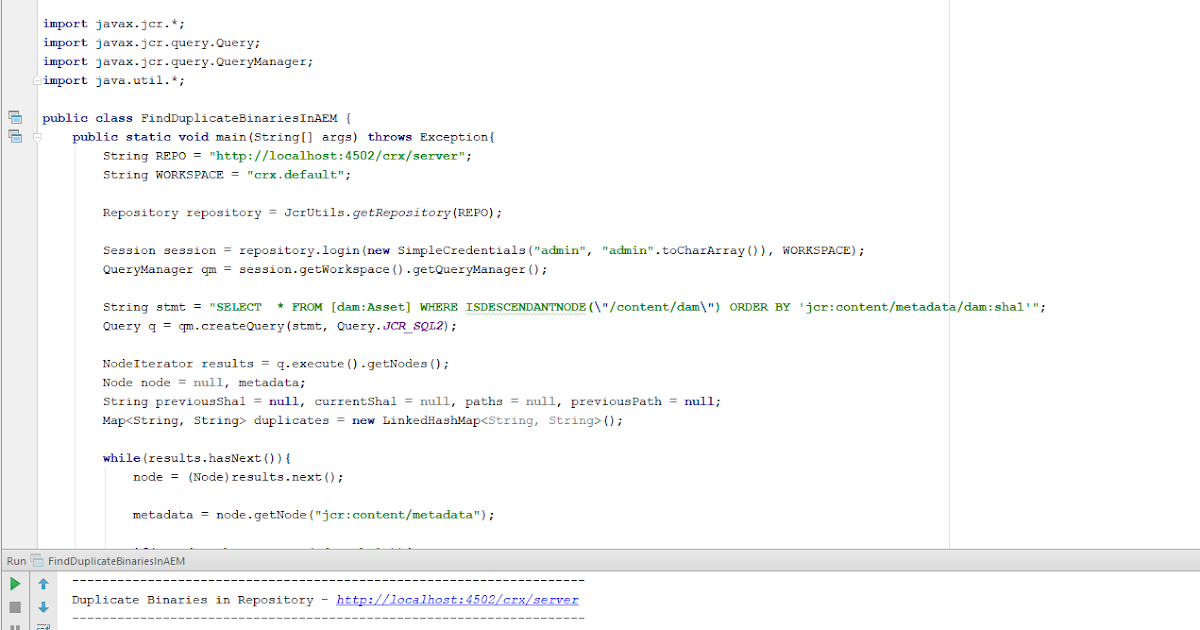Rerun the program with the green arrow

[14, 583]
